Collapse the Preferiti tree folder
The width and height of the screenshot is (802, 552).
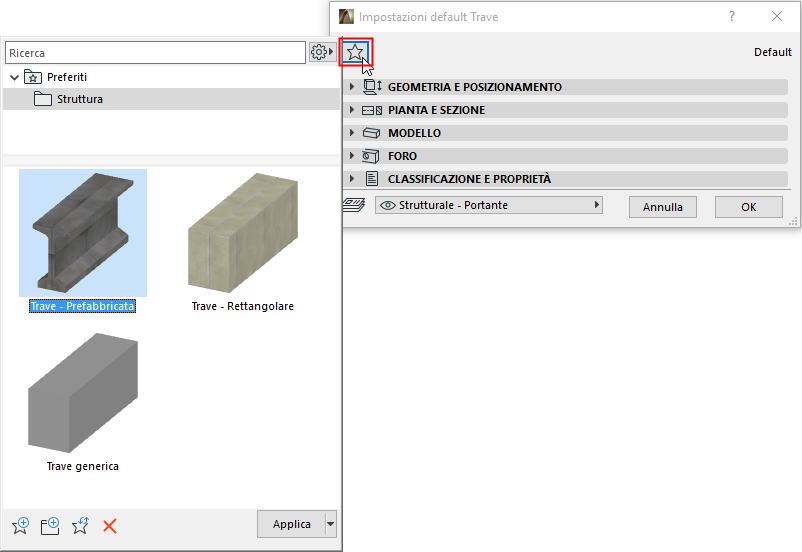(14, 77)
